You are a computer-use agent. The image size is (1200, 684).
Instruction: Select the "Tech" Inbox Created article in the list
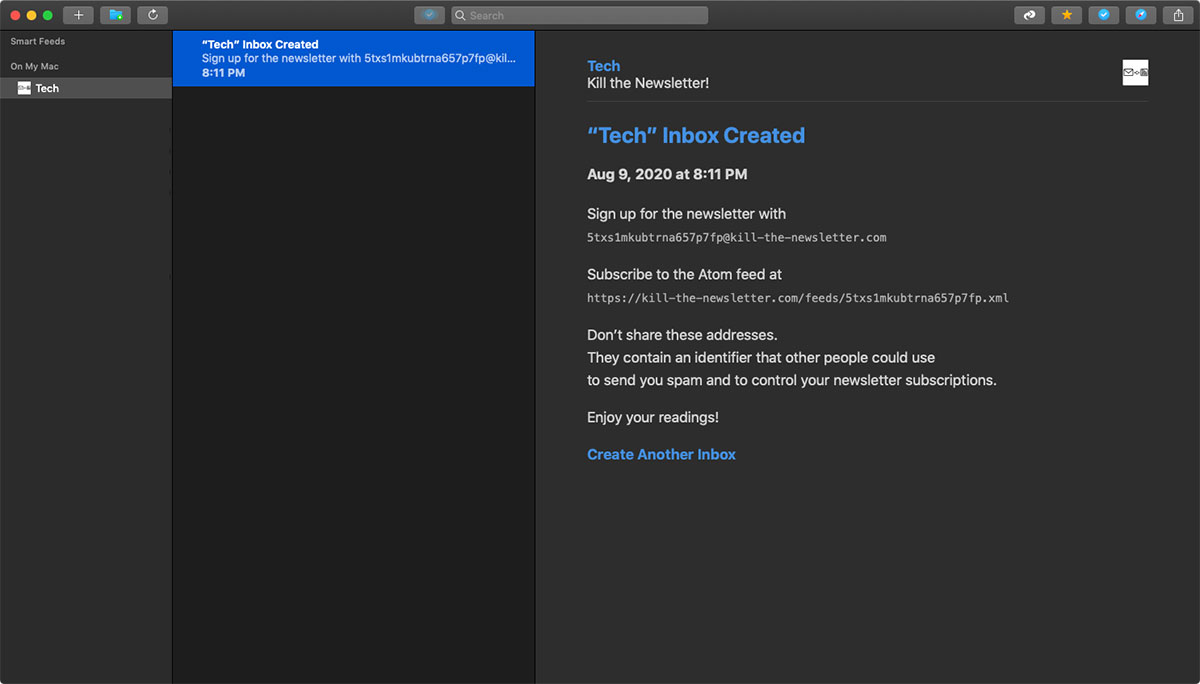pos(354,58)
